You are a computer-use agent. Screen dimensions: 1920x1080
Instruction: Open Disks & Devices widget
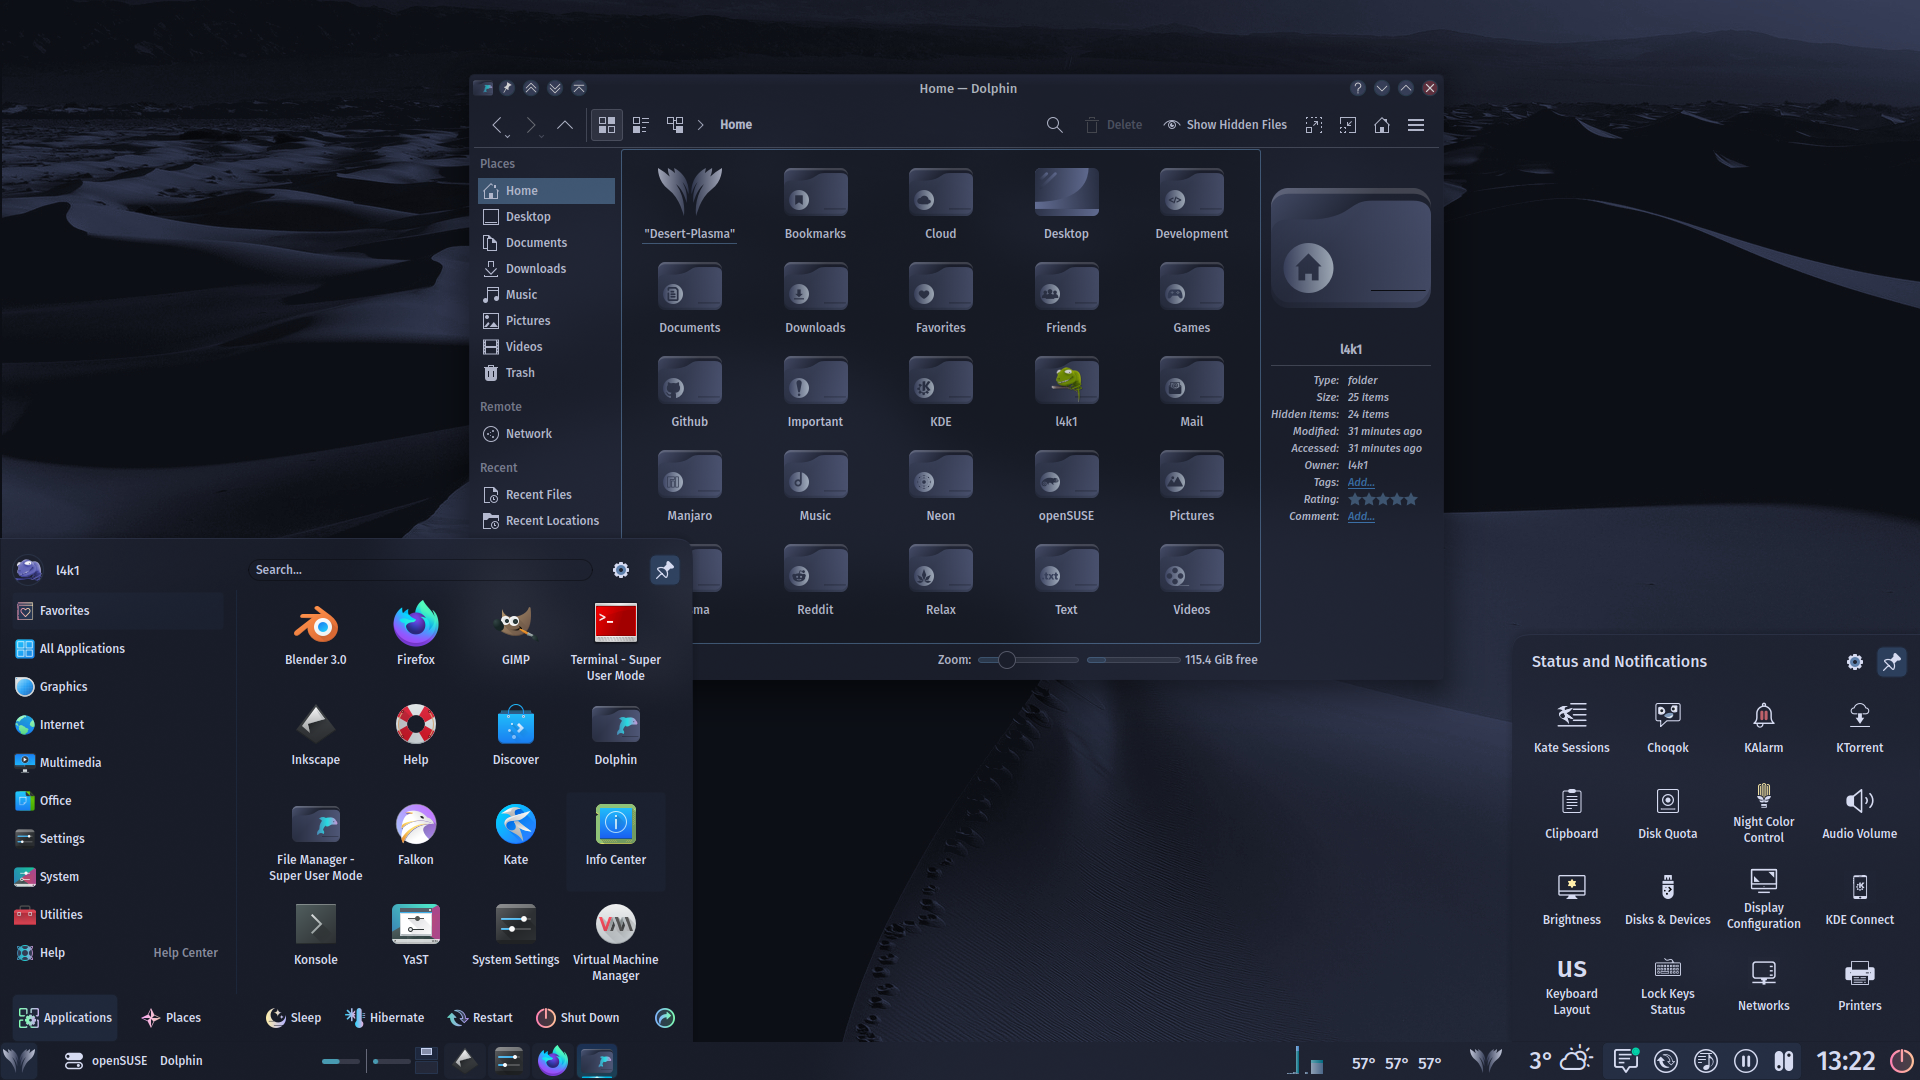[1668, 899]
